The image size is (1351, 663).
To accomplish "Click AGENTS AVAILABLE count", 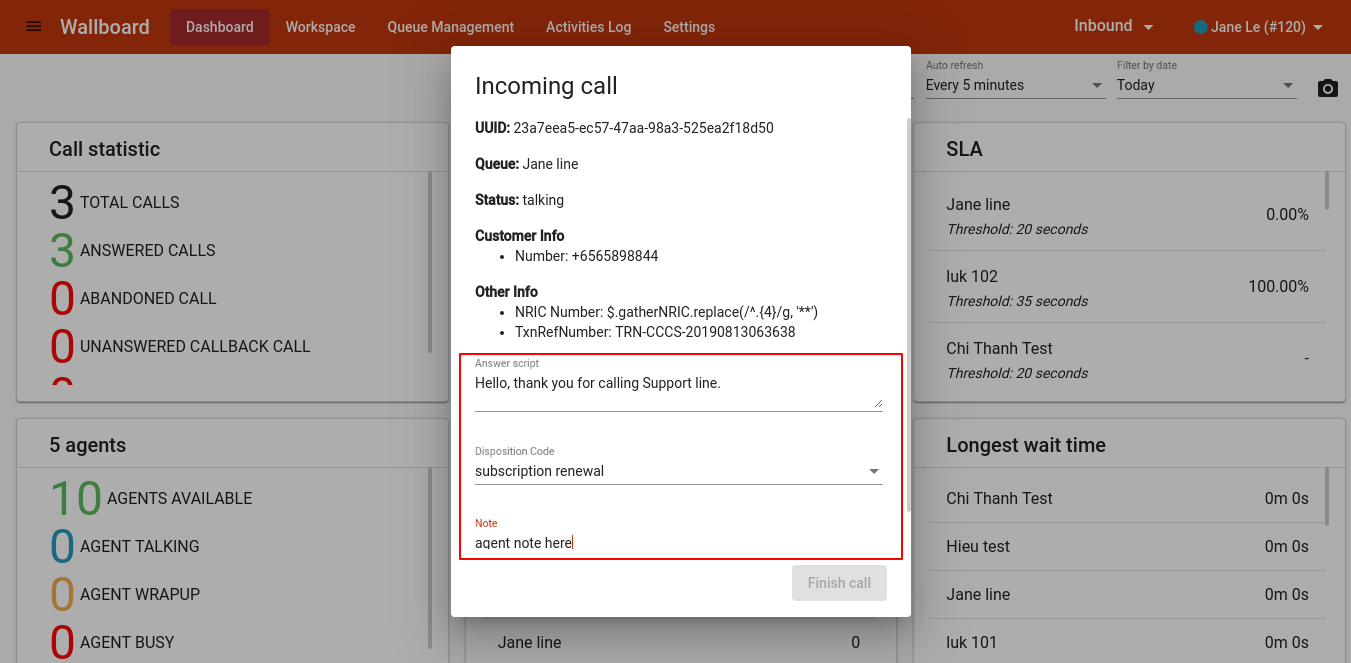I will point(150,498).
